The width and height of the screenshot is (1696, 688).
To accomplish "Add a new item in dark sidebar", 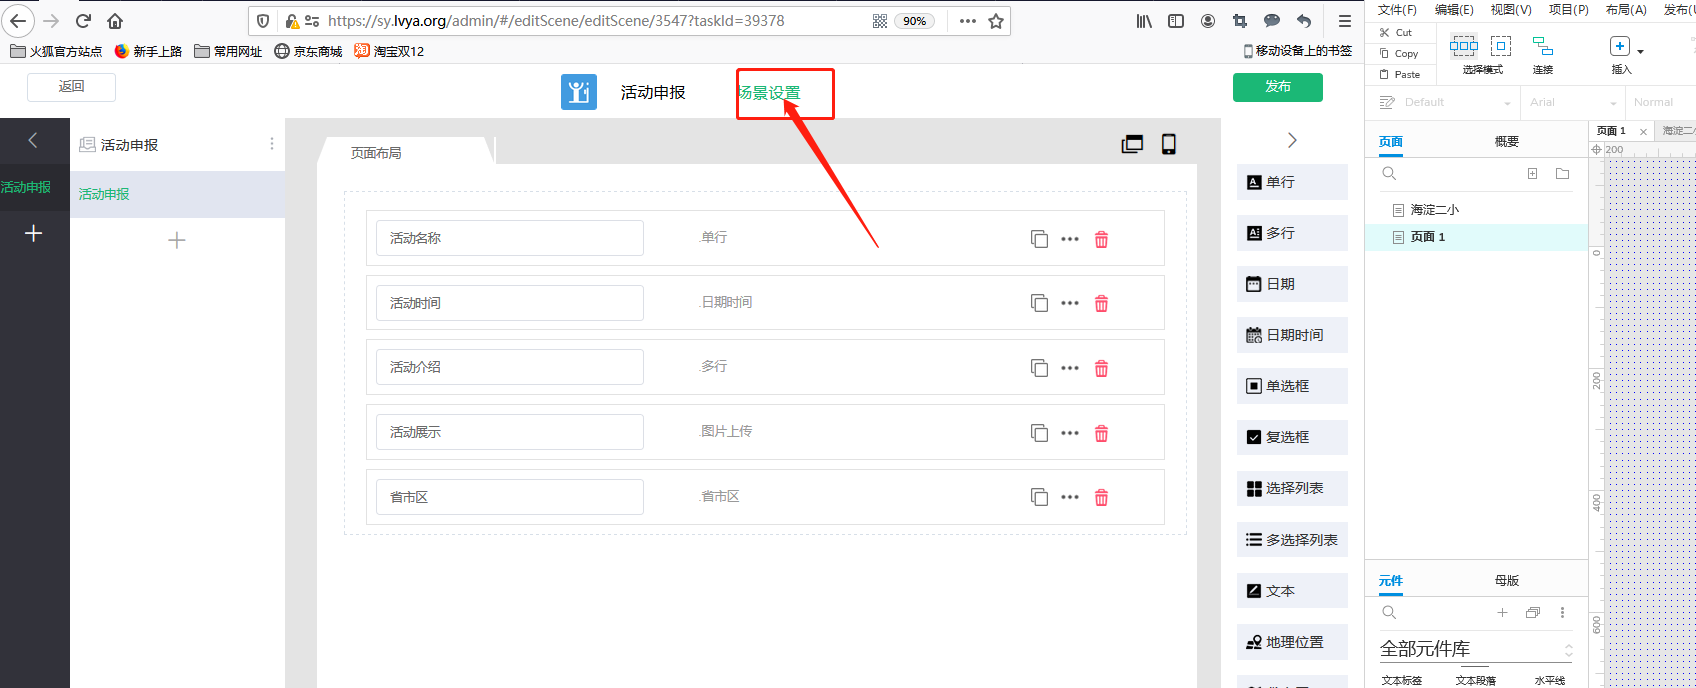I will (x=33, y=233).
